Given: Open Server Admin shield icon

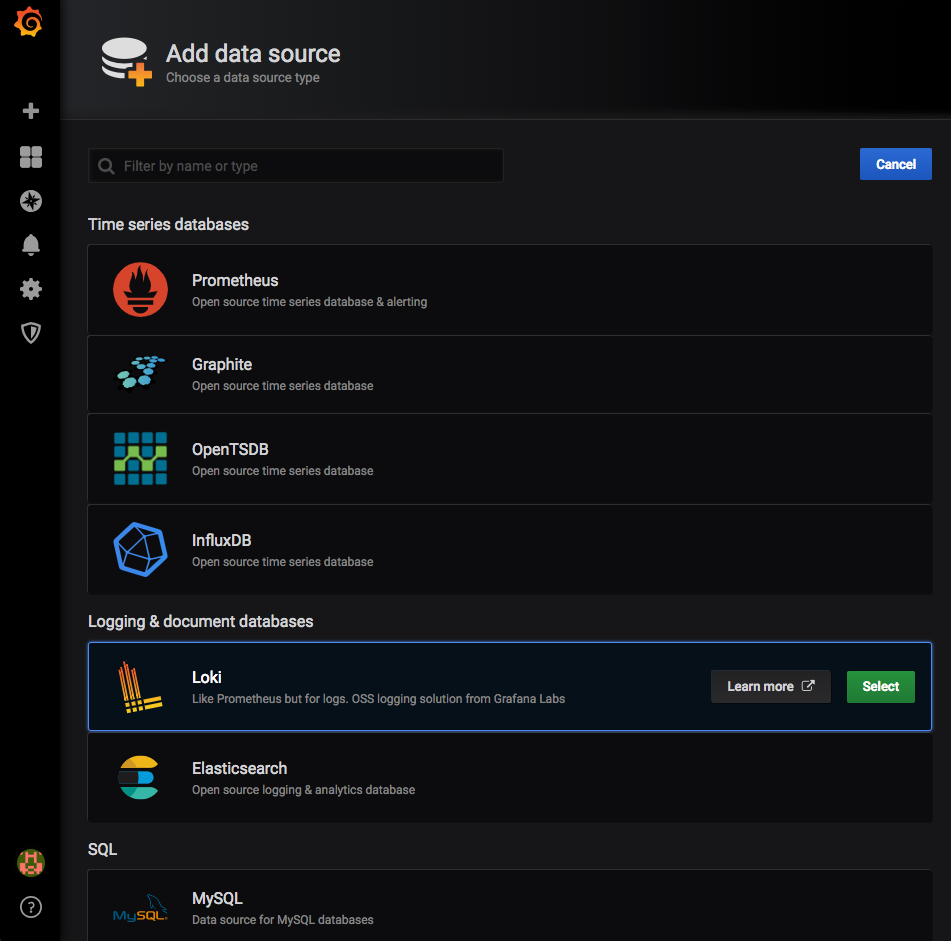Looking at the screenshot, I should [x=30, y=333].
